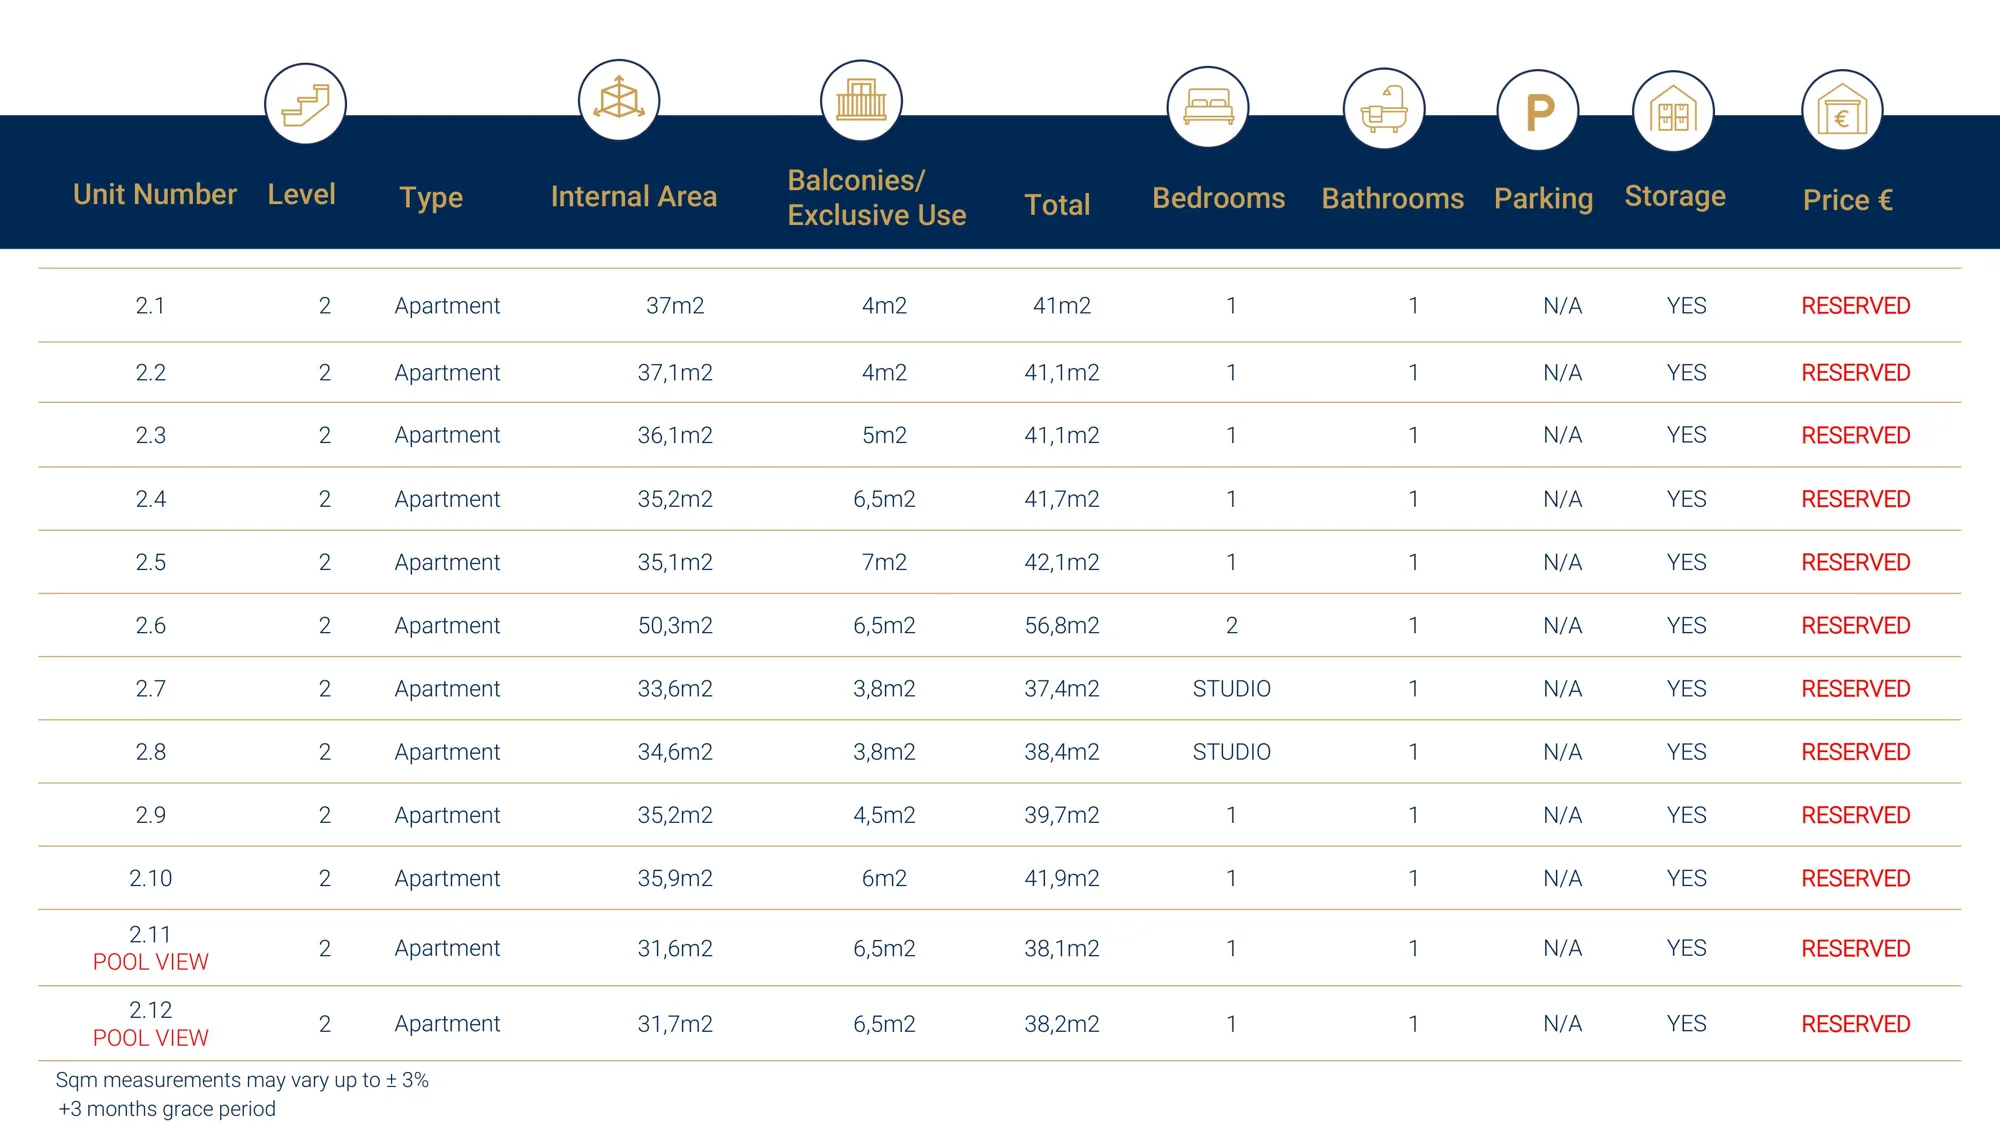2000x1125 pixels.
Task: Click balcony value 7m2
Action: click(884, 563)
